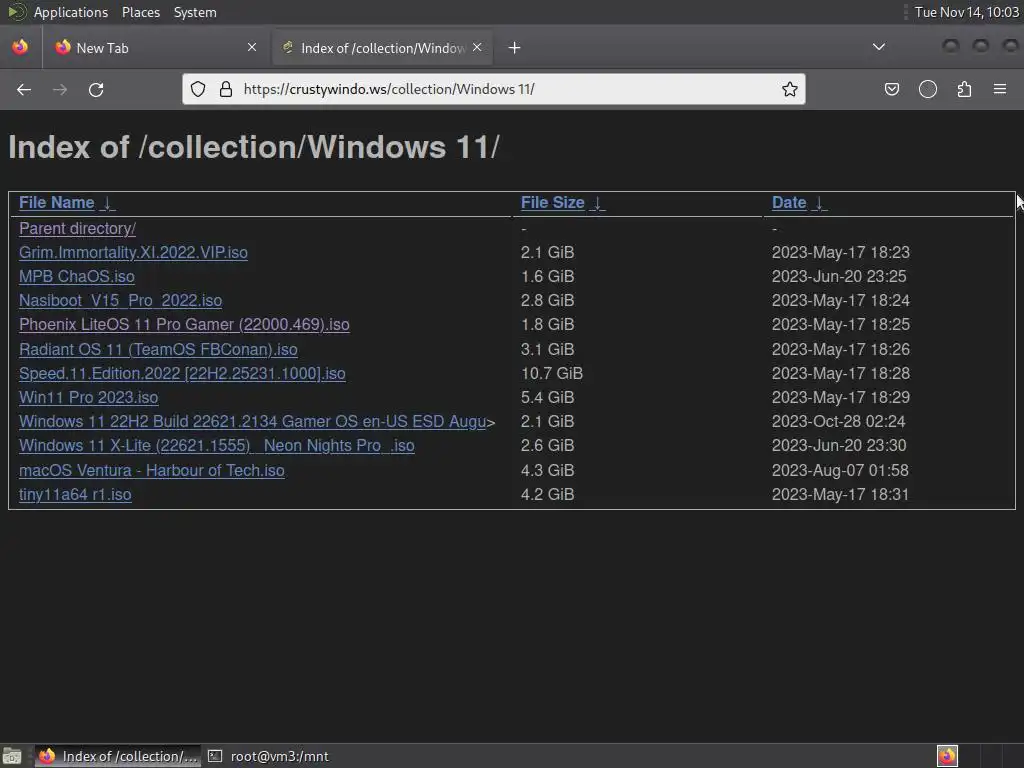The height and width of the screenshot is (768, 1024).
Task: Open the Firefox hamburger menu
Action: point(1000,89)
